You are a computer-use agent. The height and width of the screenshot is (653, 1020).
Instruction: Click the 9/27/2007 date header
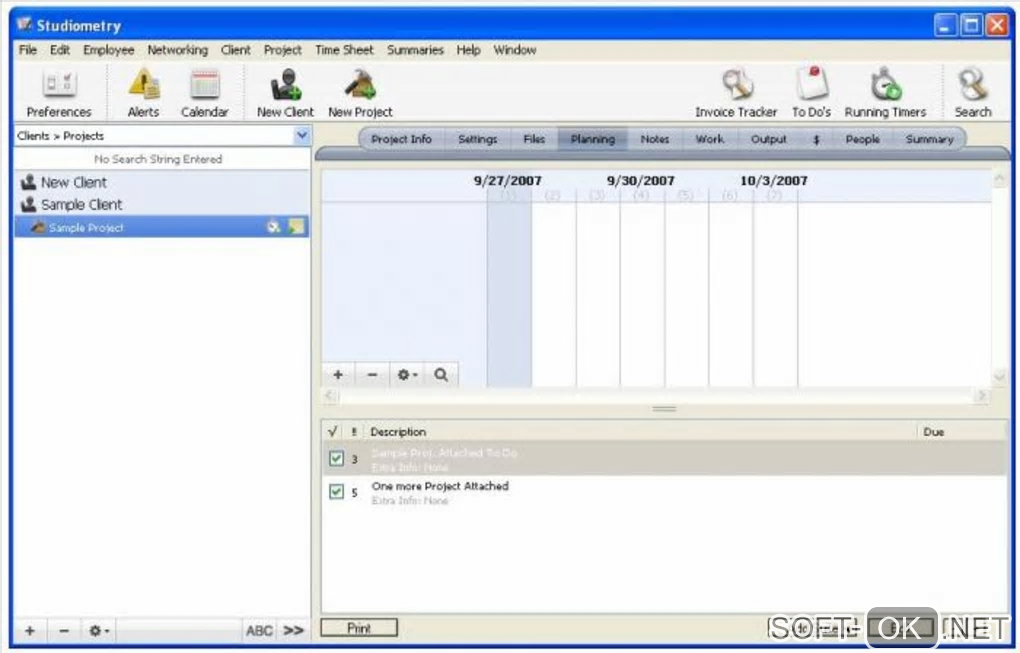tap(507, 180)
